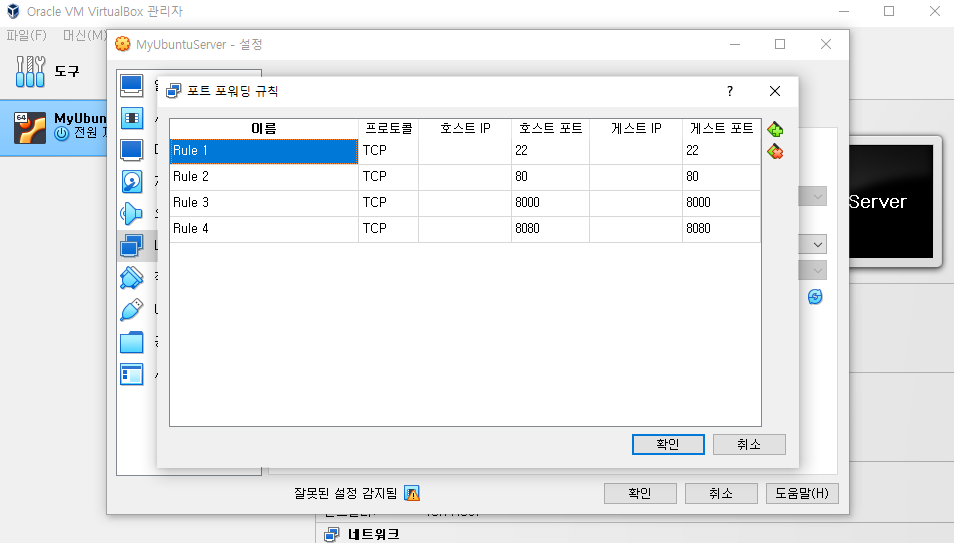Image resolution: width=954 pixels, height=543 pixels.
Task: Click guest port 80 cell of Rule 2
Action: 722,177
